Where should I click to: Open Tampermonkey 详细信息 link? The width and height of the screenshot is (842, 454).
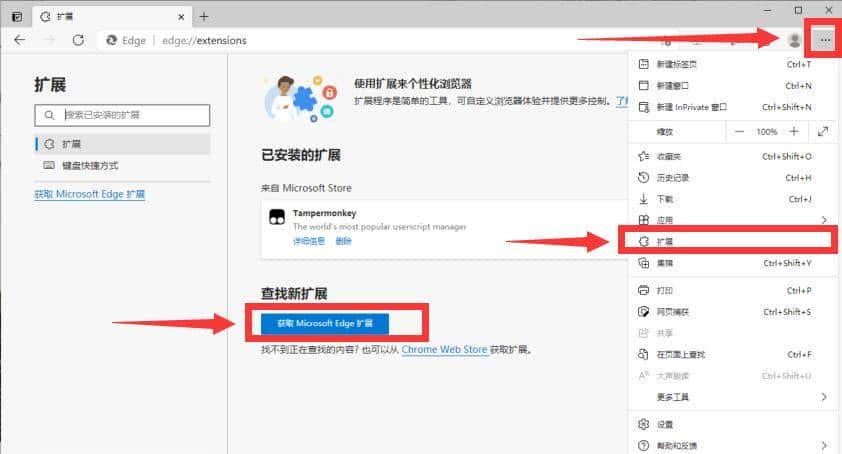pyautogui.click(x=309, y=241)
